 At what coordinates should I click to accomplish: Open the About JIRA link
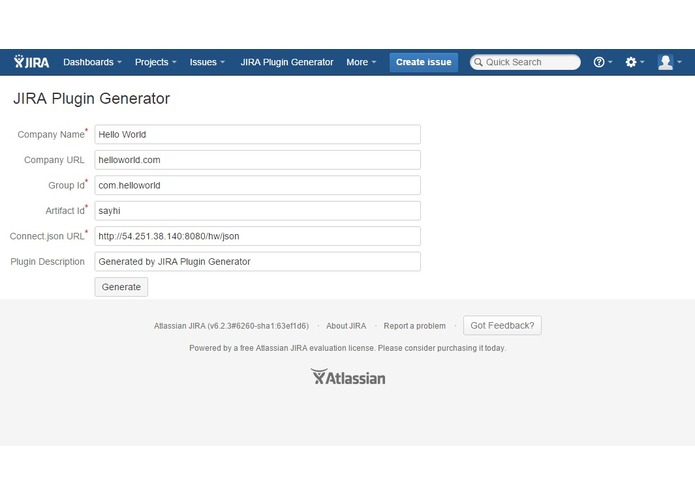pos(346,326)
